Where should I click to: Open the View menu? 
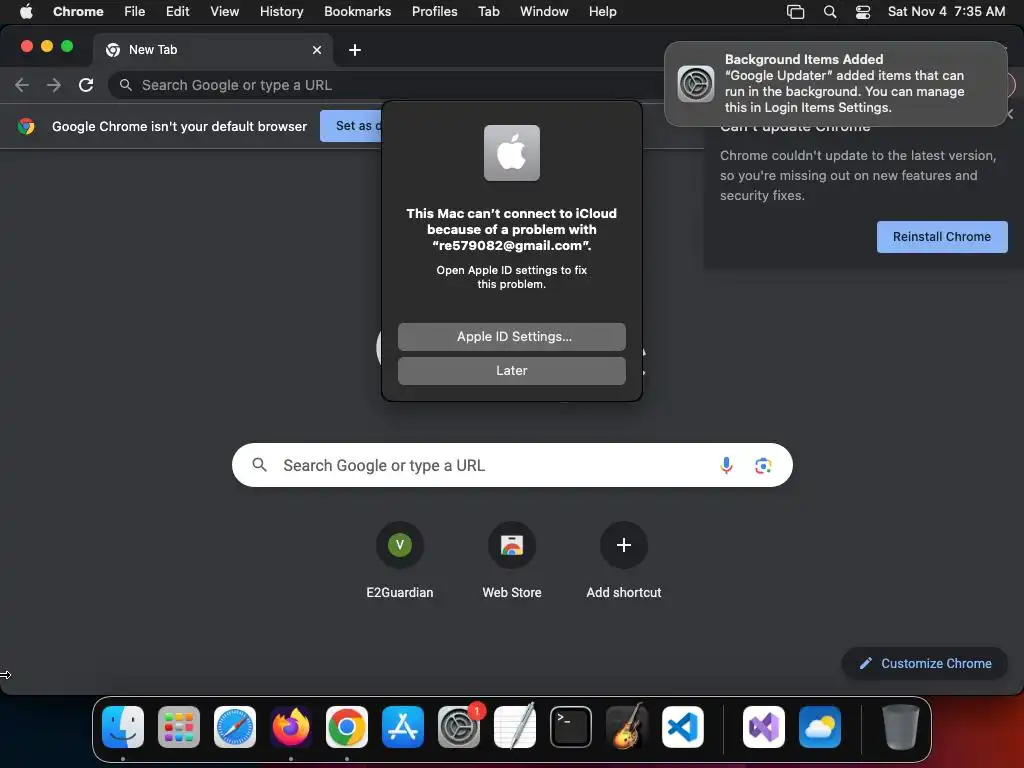click(x=224, y=11)
